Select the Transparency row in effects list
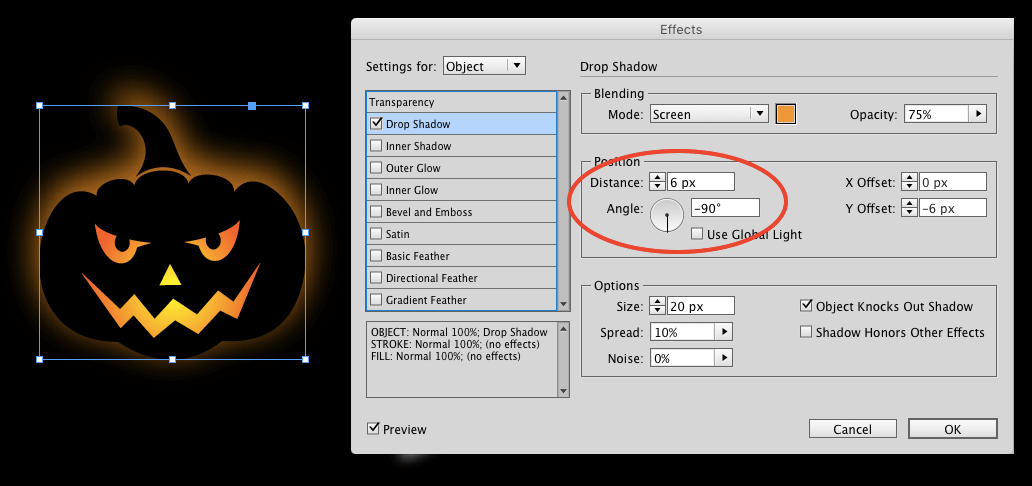The height and width of the screenshot is (486, 1032). (461, 102)
